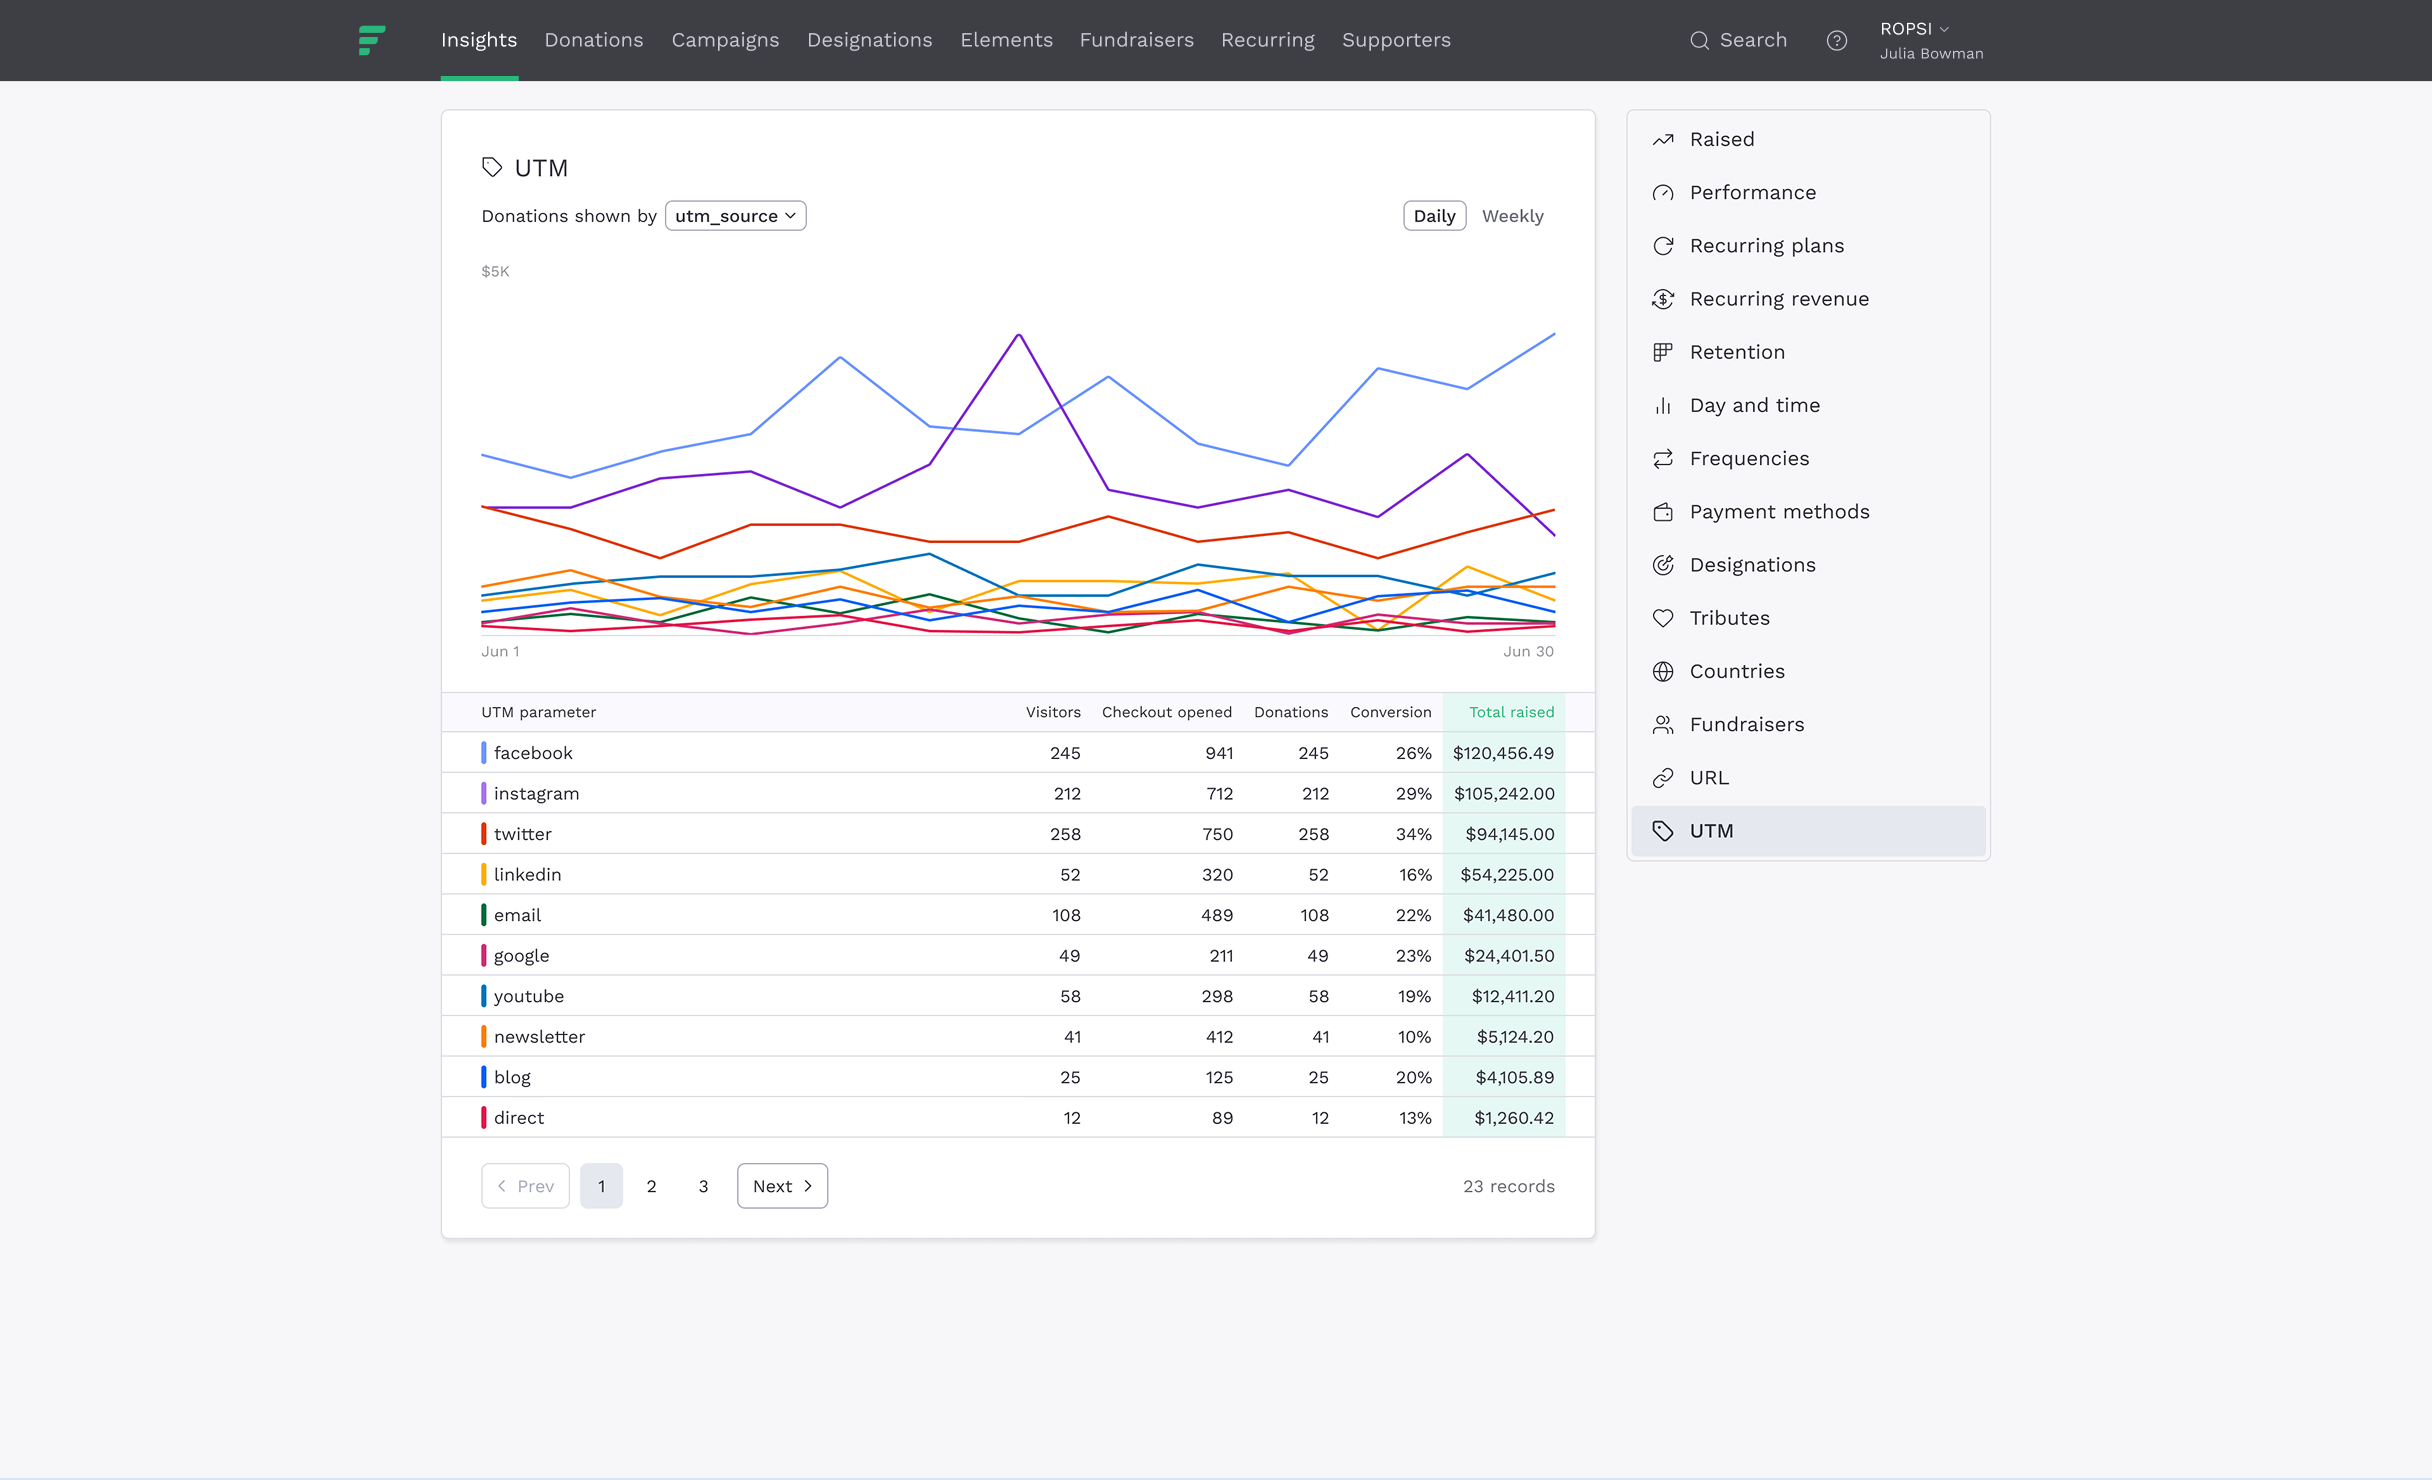The image size is (2432, 1480).
Task: Go to the Supporters tab
Action: point(1396,40)
